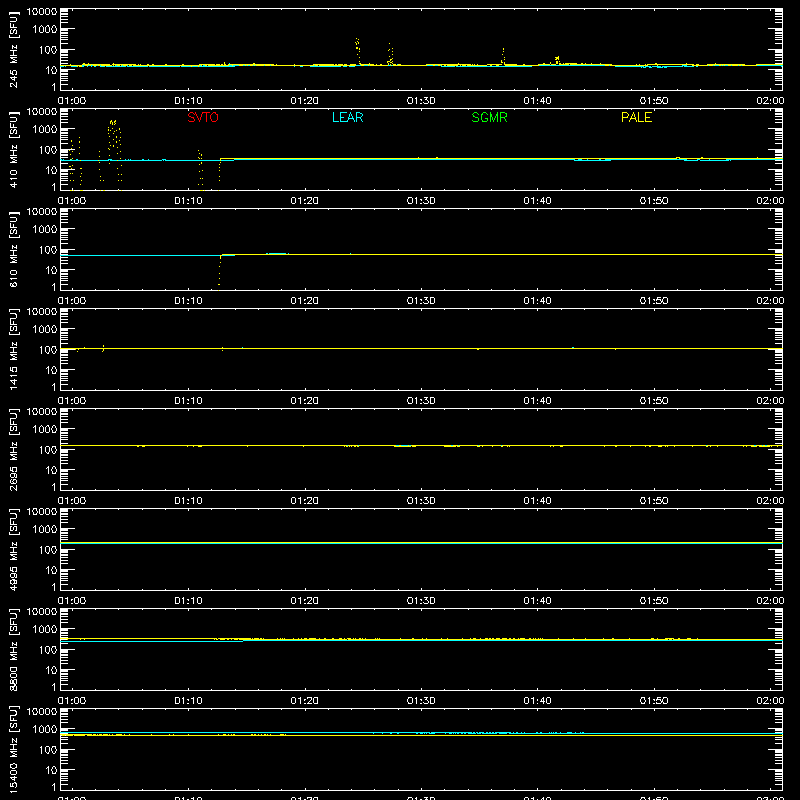Click 01:20 time label under 245 MHz plot

[305, 101]
